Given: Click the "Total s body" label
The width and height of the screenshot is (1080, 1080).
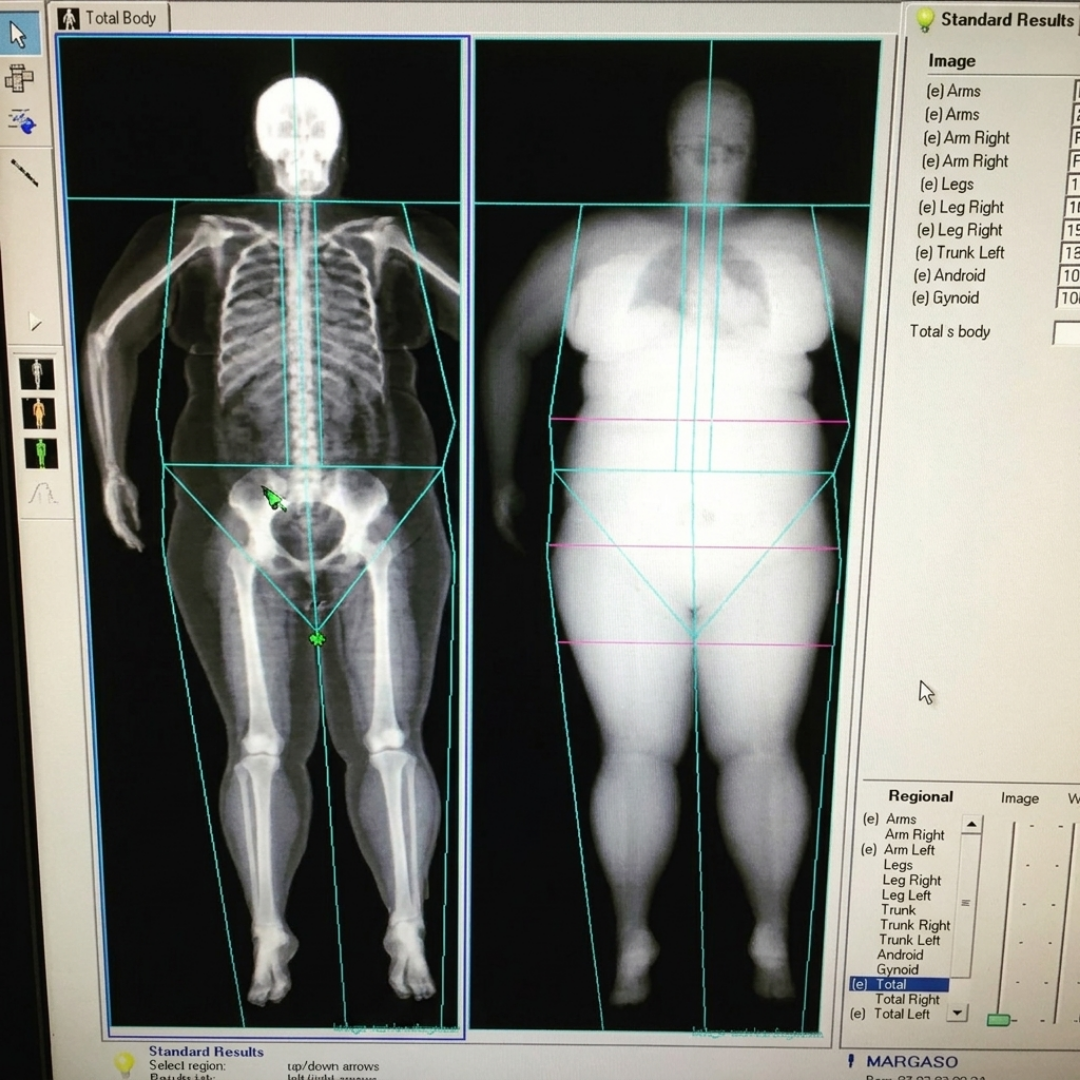Looking at the screenshot, I should (x=950, y=332).
